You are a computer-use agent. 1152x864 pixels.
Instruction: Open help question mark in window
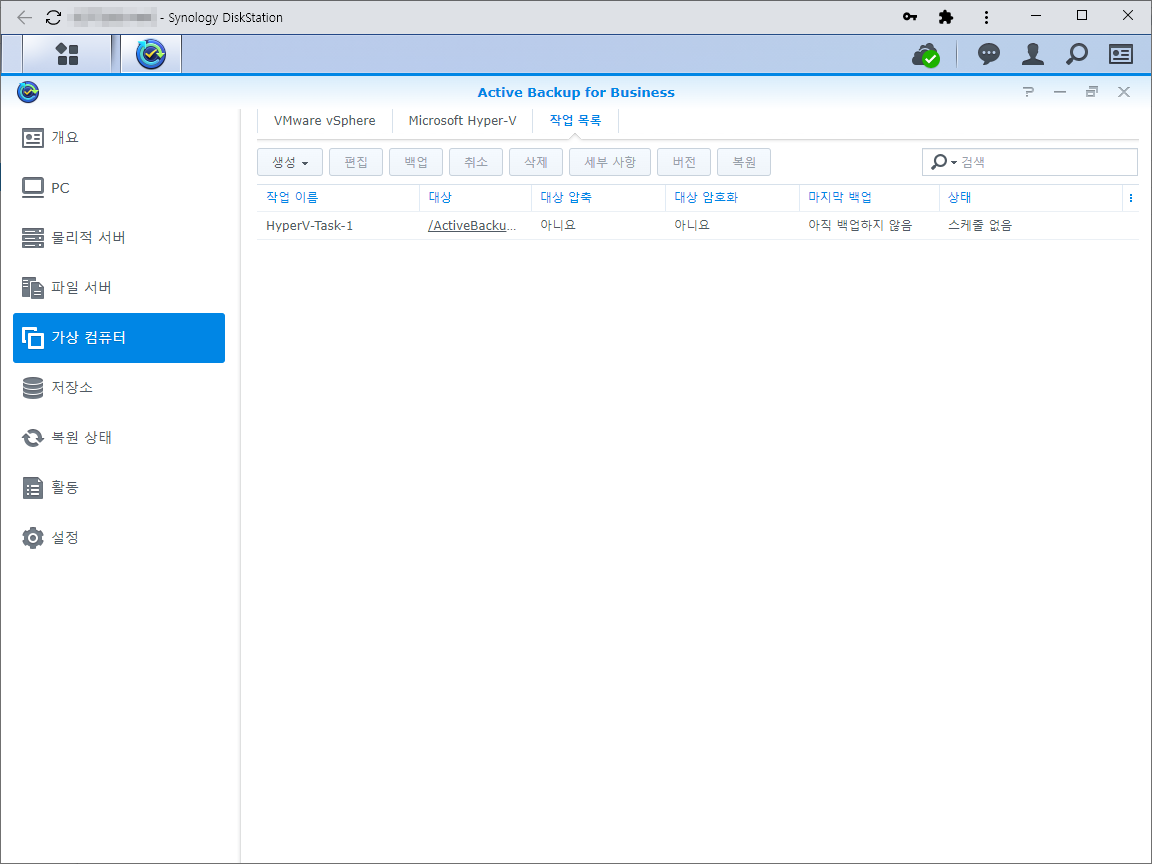coord(1028,92)
